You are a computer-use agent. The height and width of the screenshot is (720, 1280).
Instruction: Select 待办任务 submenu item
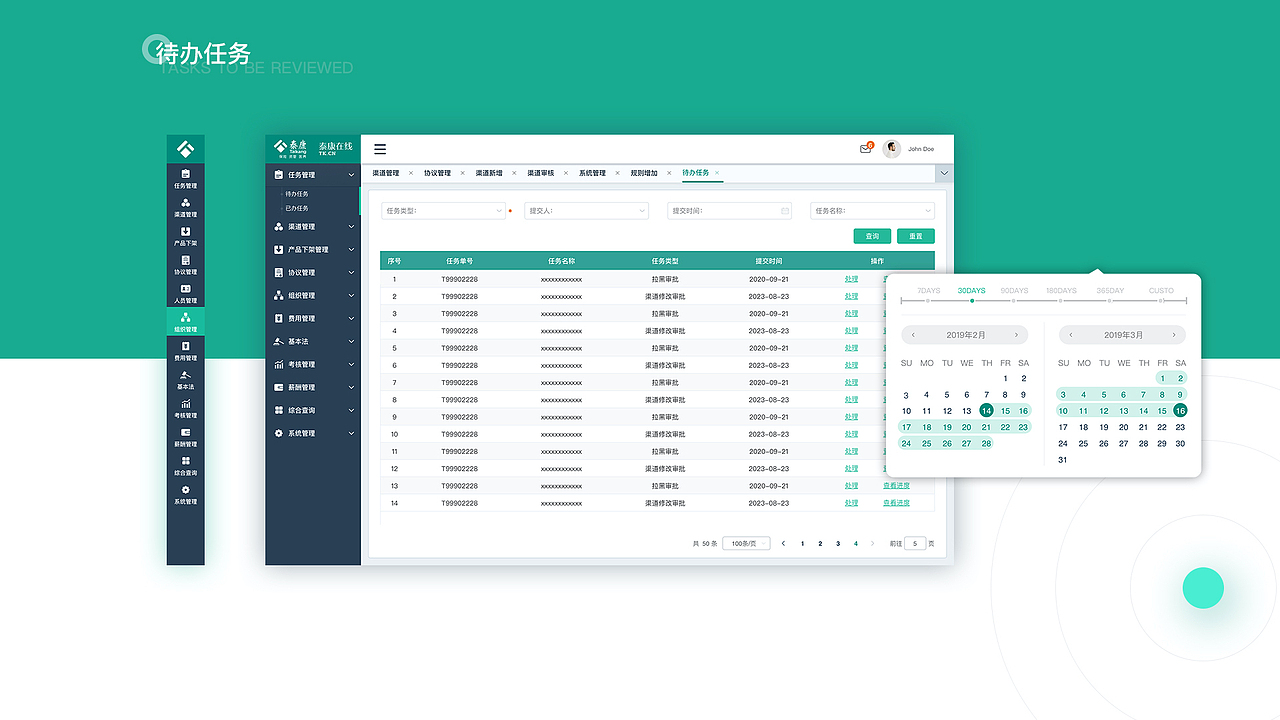(x=297, y=194)
